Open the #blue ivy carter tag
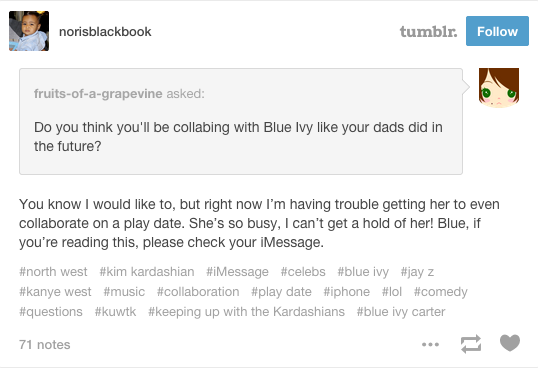The height and width of the screenshot is (370, 538). [x=401, y=312]
